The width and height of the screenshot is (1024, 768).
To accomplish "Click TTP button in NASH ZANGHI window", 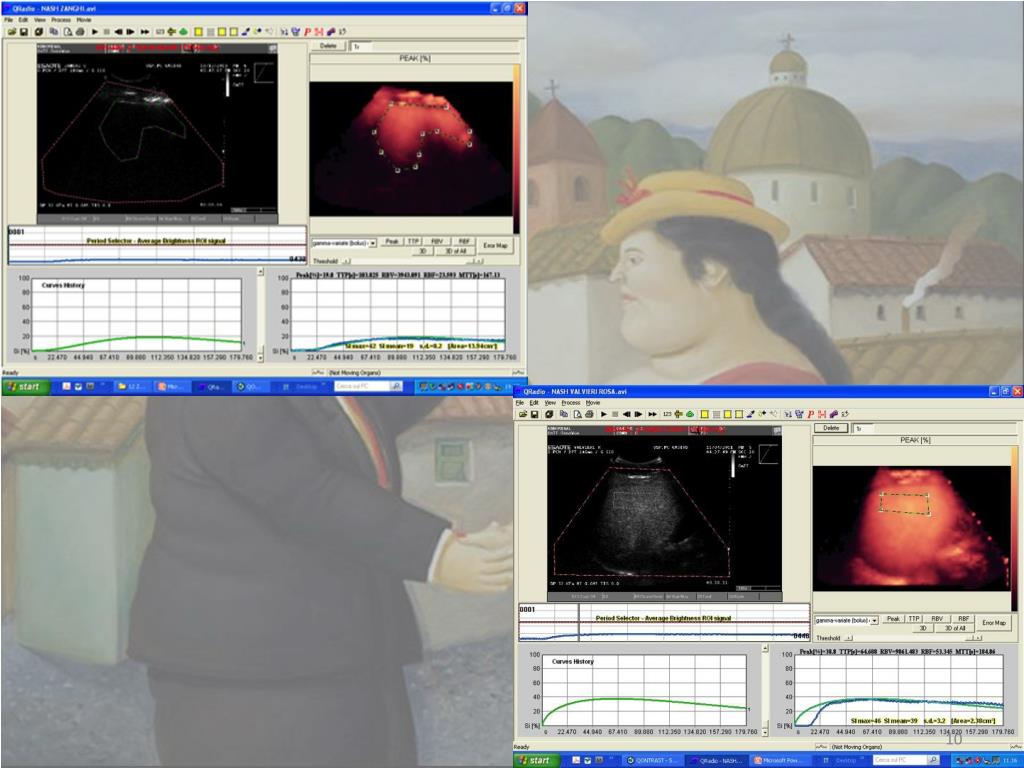I will [414, 241].
